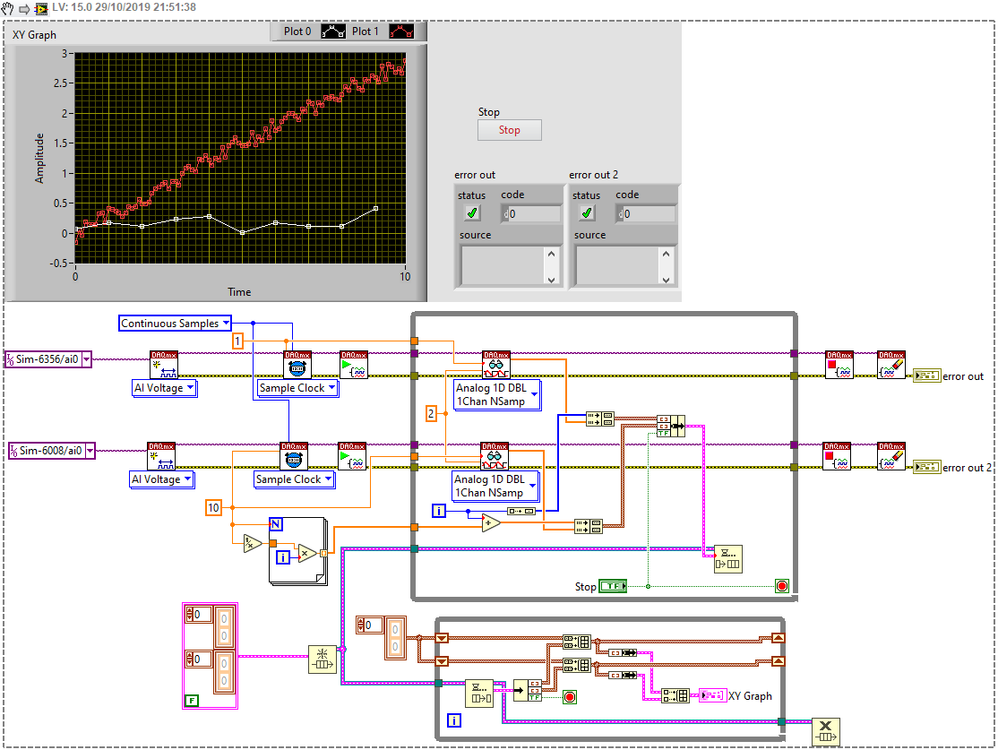The height and width of the screenshot is (751, 998).
Task: Open the lower Sample Clock selector
Action: pyautogui.click(x=328, y=479)
